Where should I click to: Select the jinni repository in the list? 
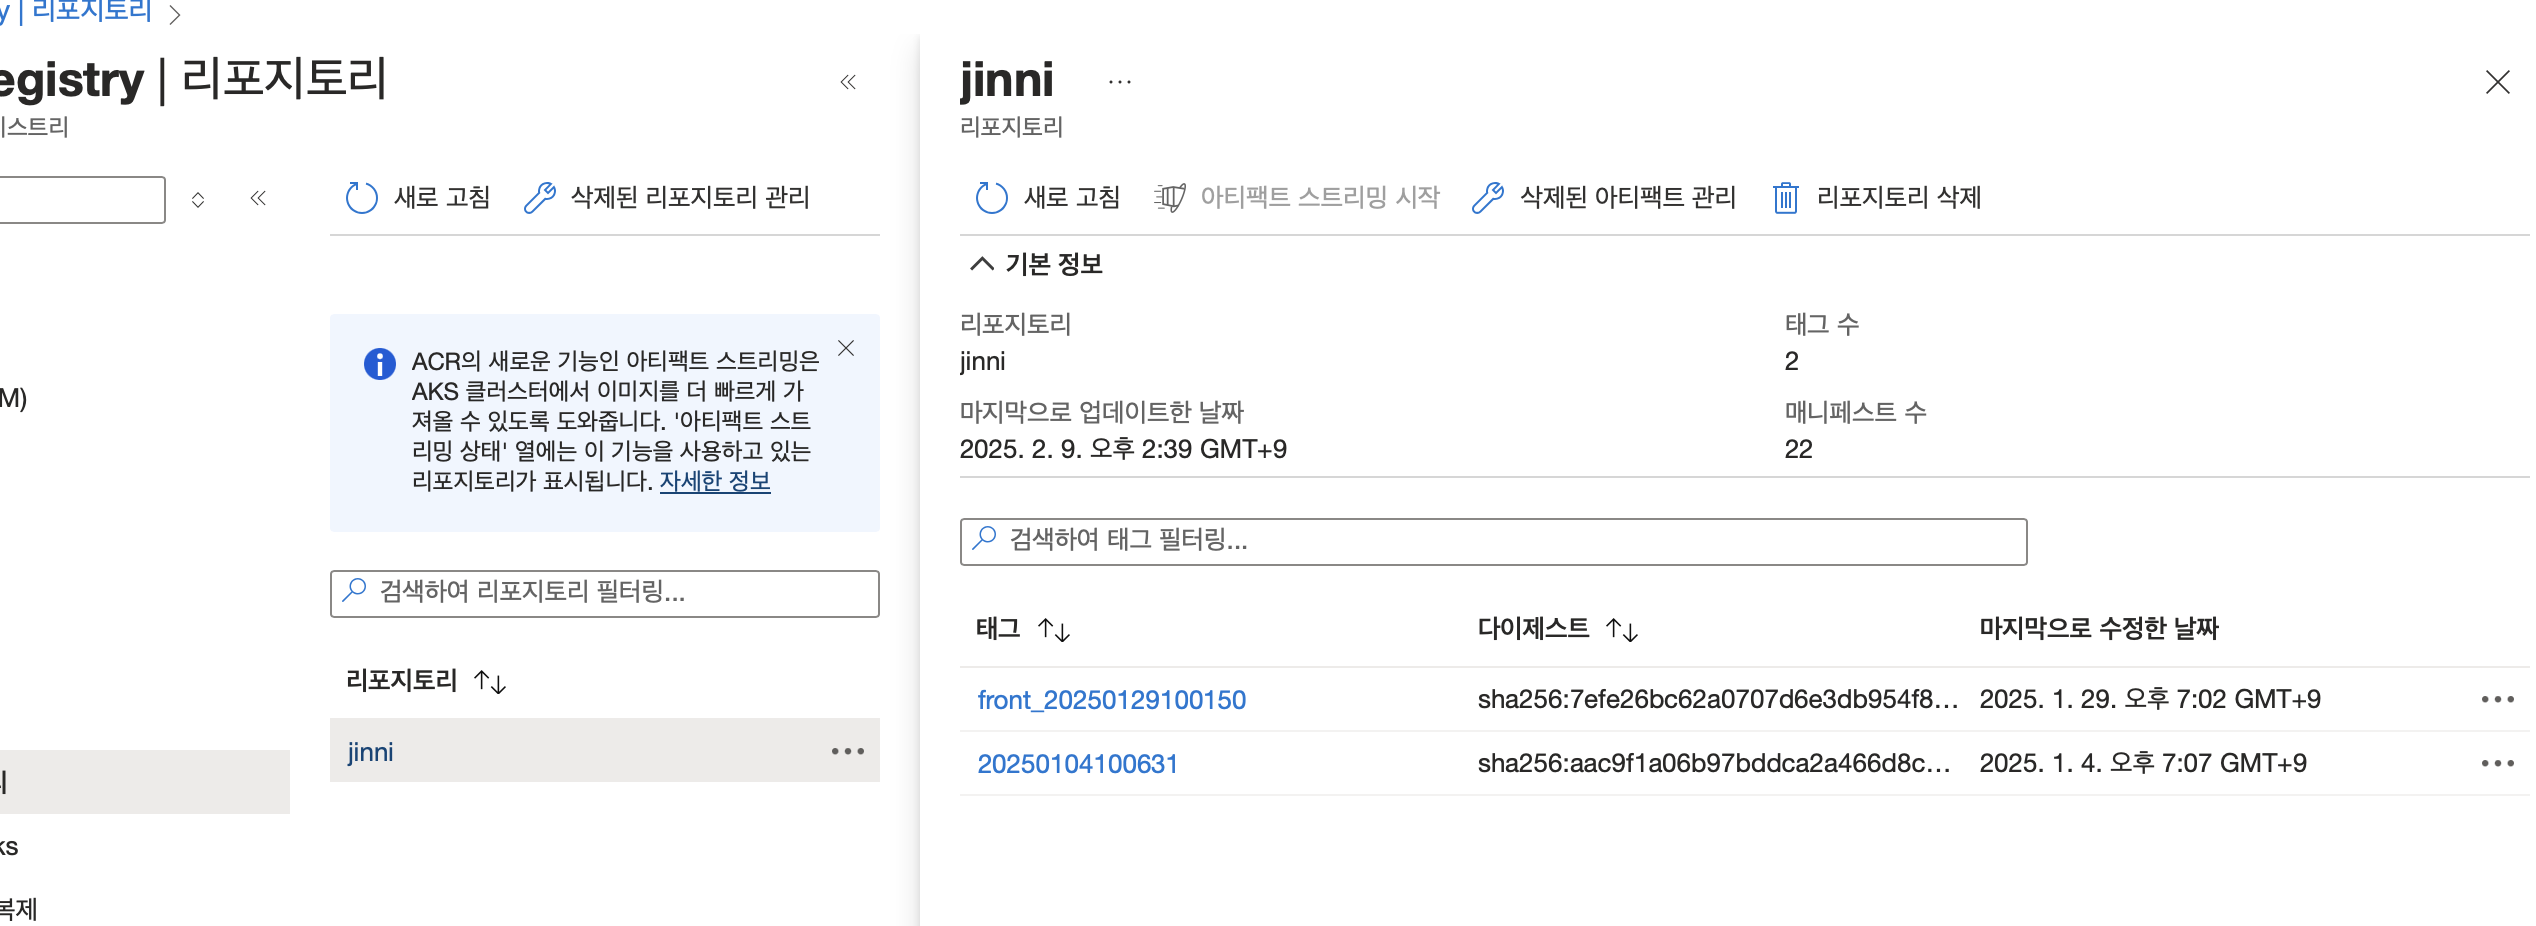[368, 751]
